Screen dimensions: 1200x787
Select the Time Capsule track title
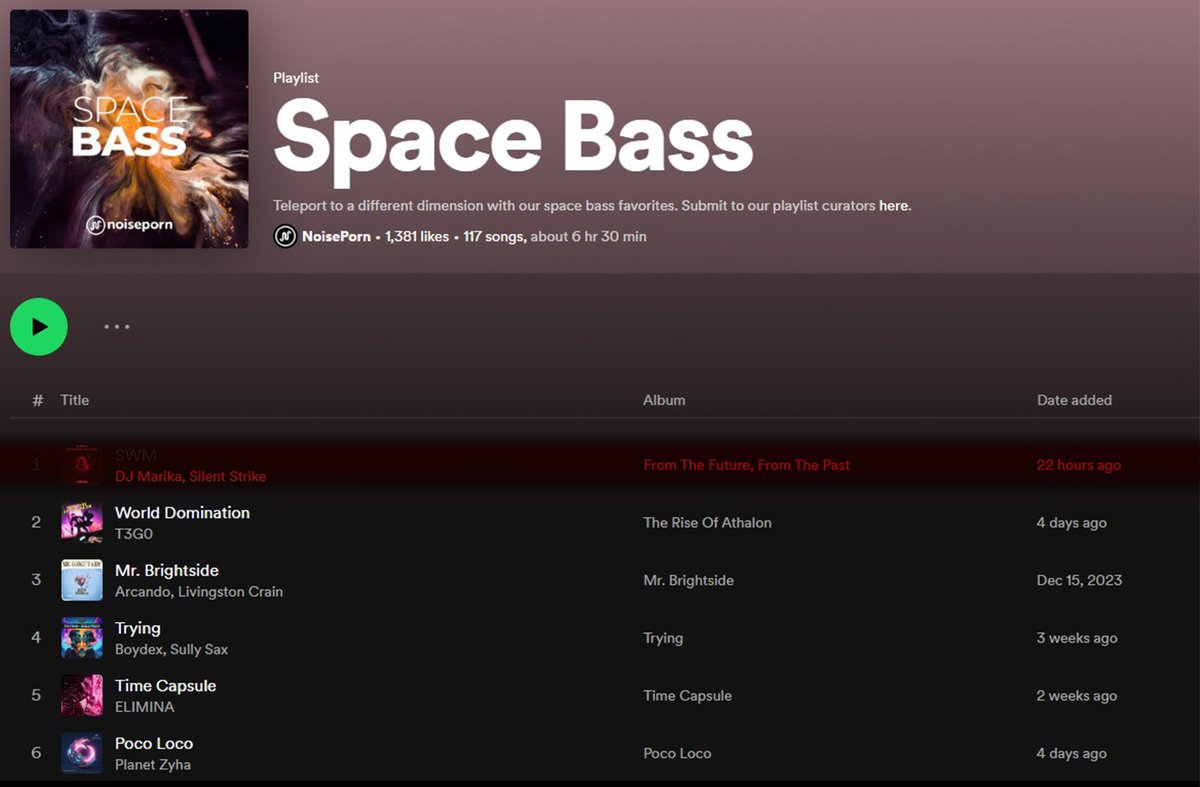point(166,686)
